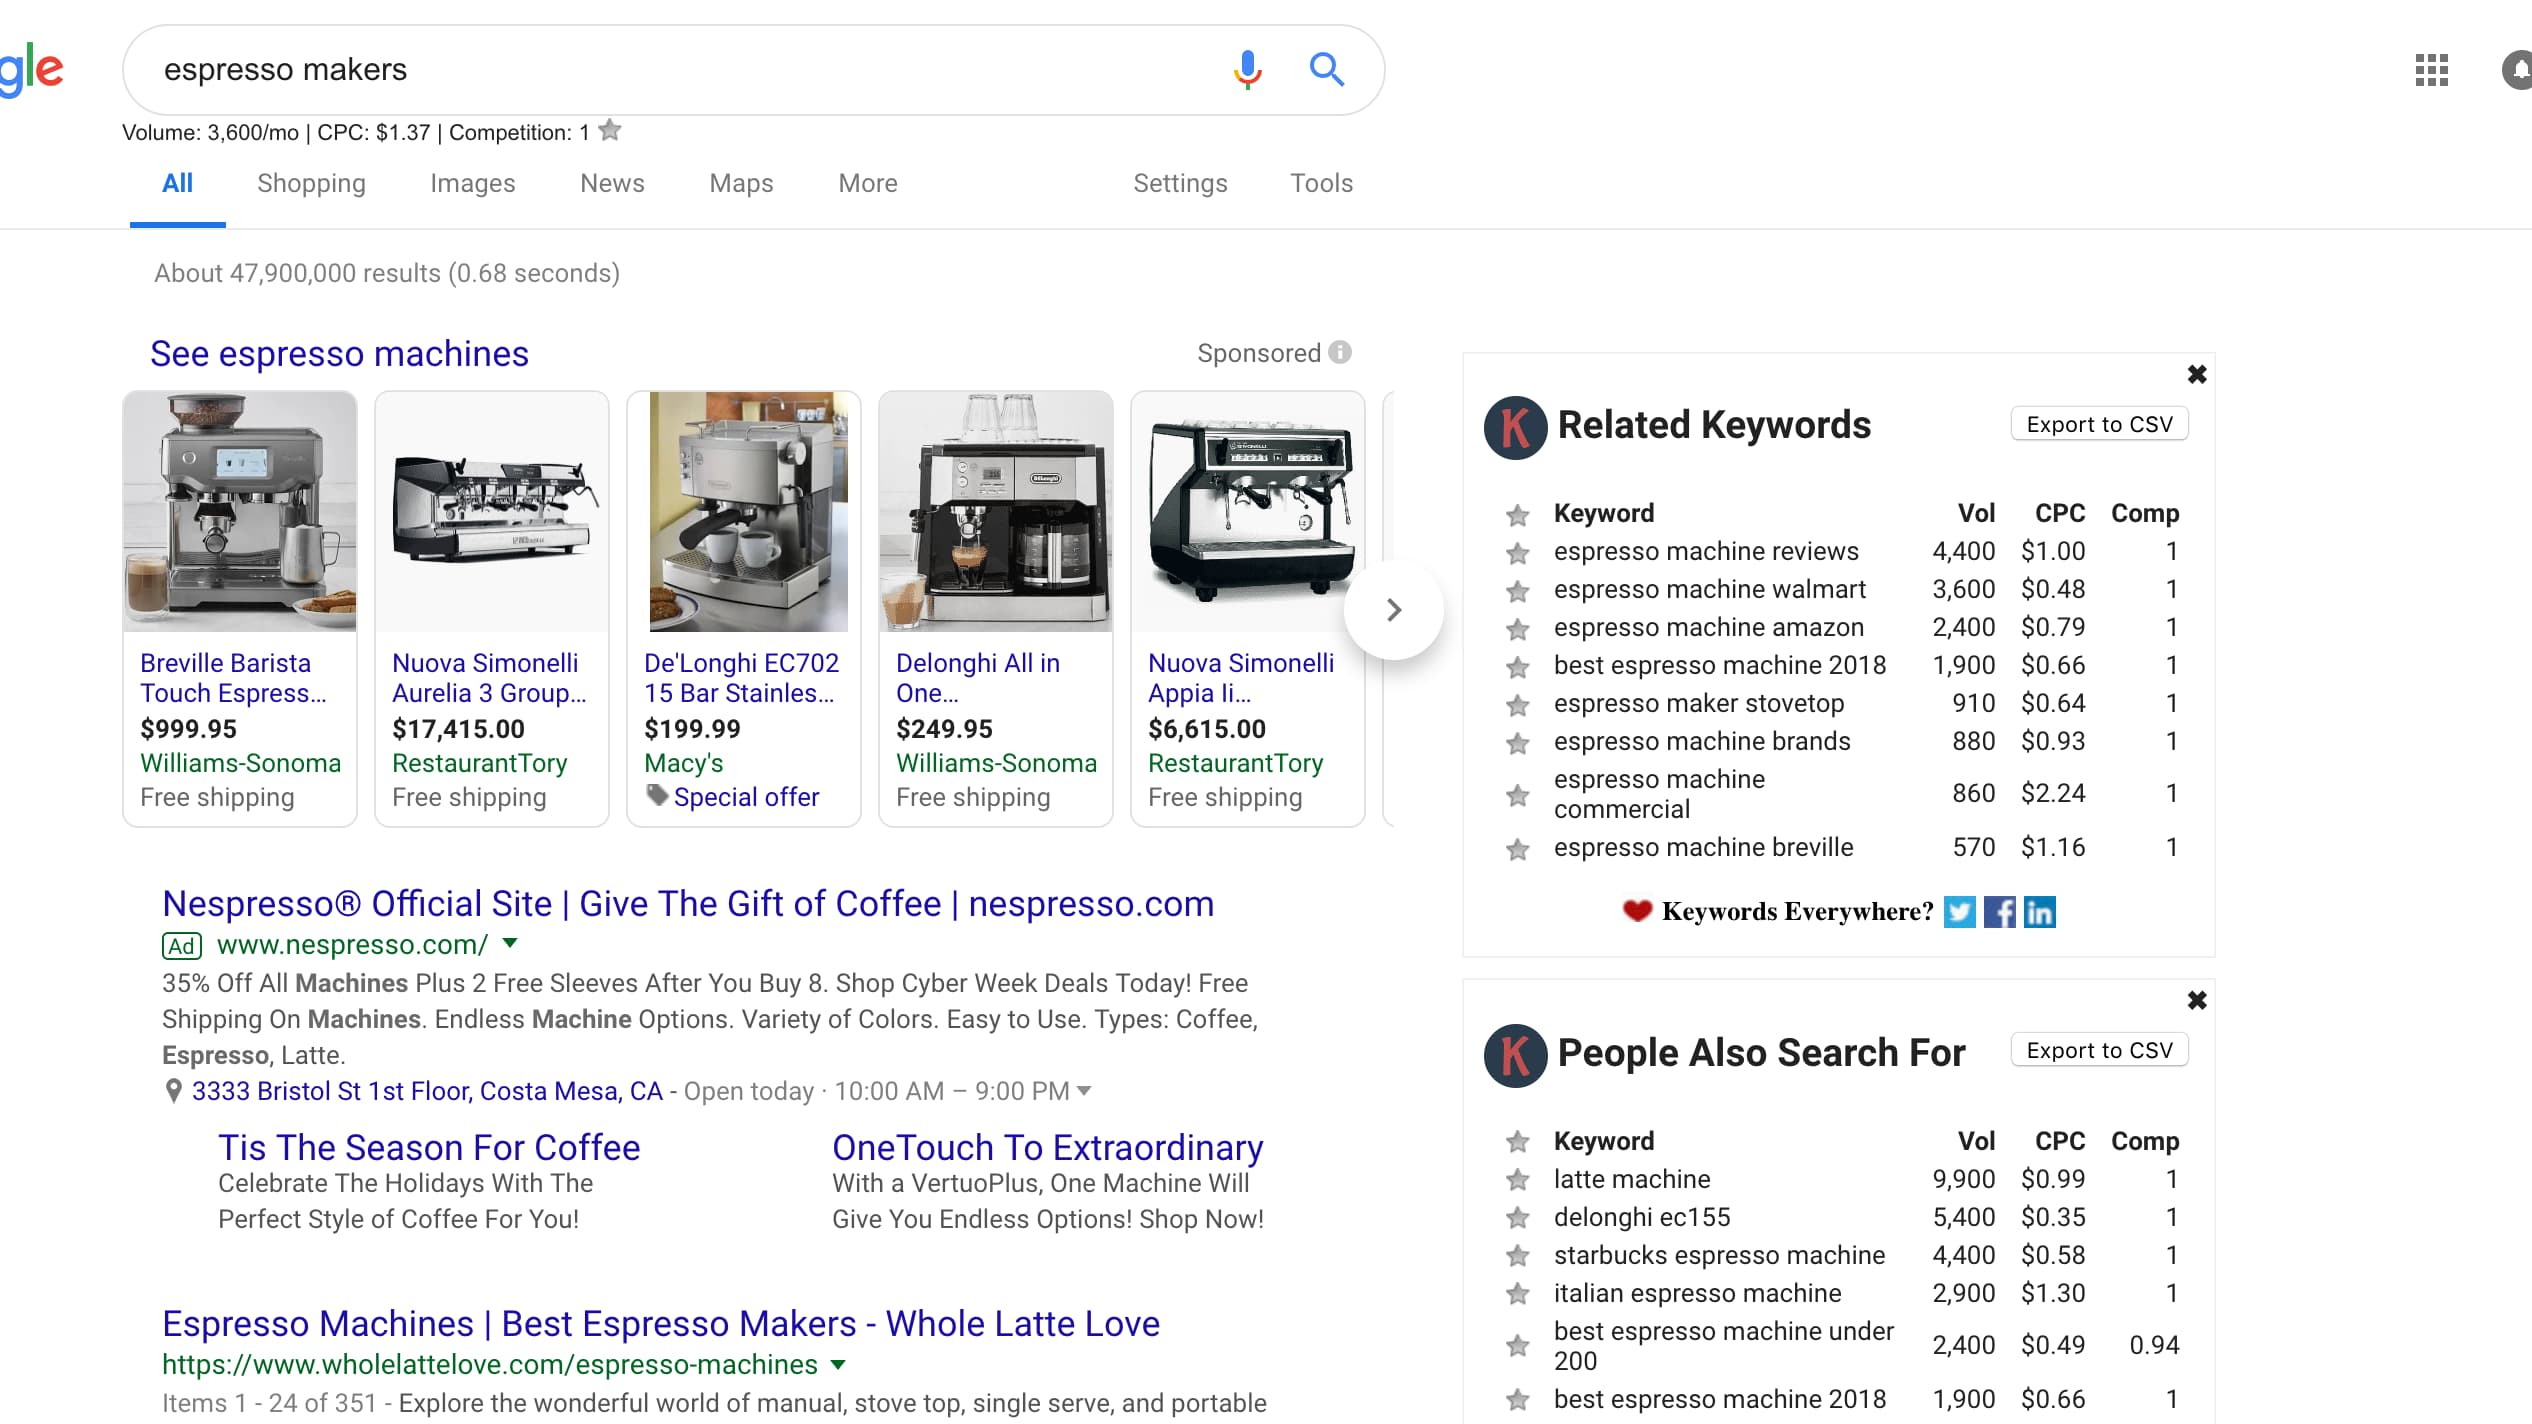Click the Keywords Everywhere logo in Related Keywords
2532x1424 pixels.
[x=1515, y=428]
